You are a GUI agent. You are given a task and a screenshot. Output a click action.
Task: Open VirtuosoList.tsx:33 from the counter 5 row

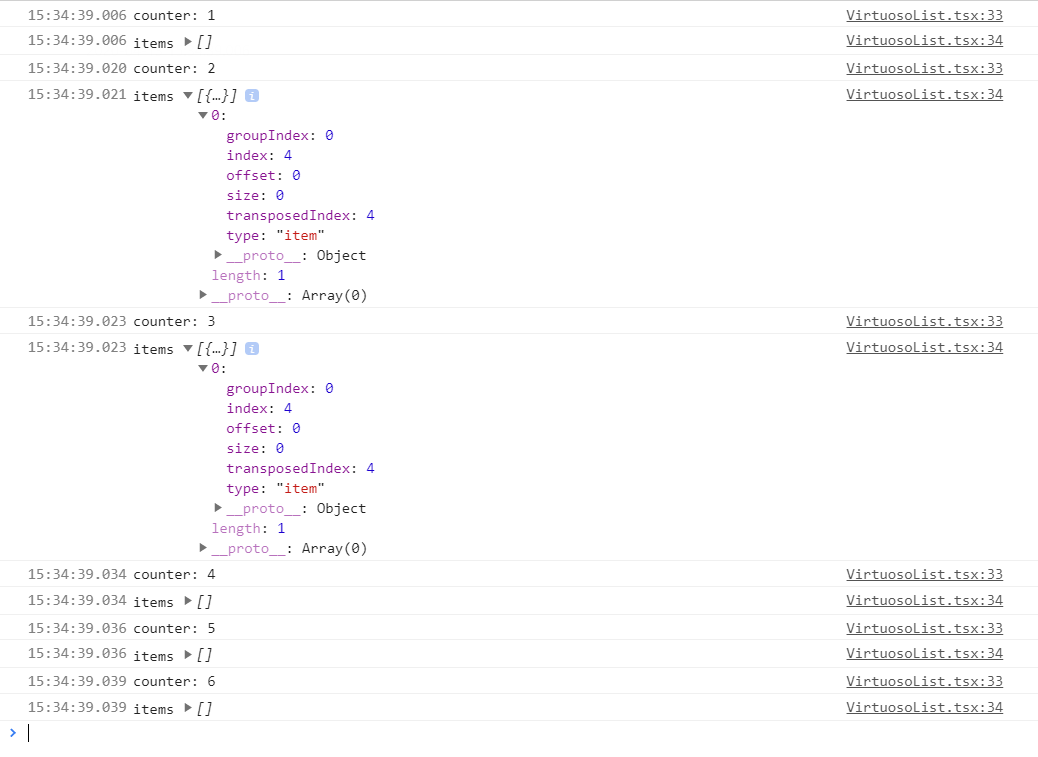tap(924, 628)
